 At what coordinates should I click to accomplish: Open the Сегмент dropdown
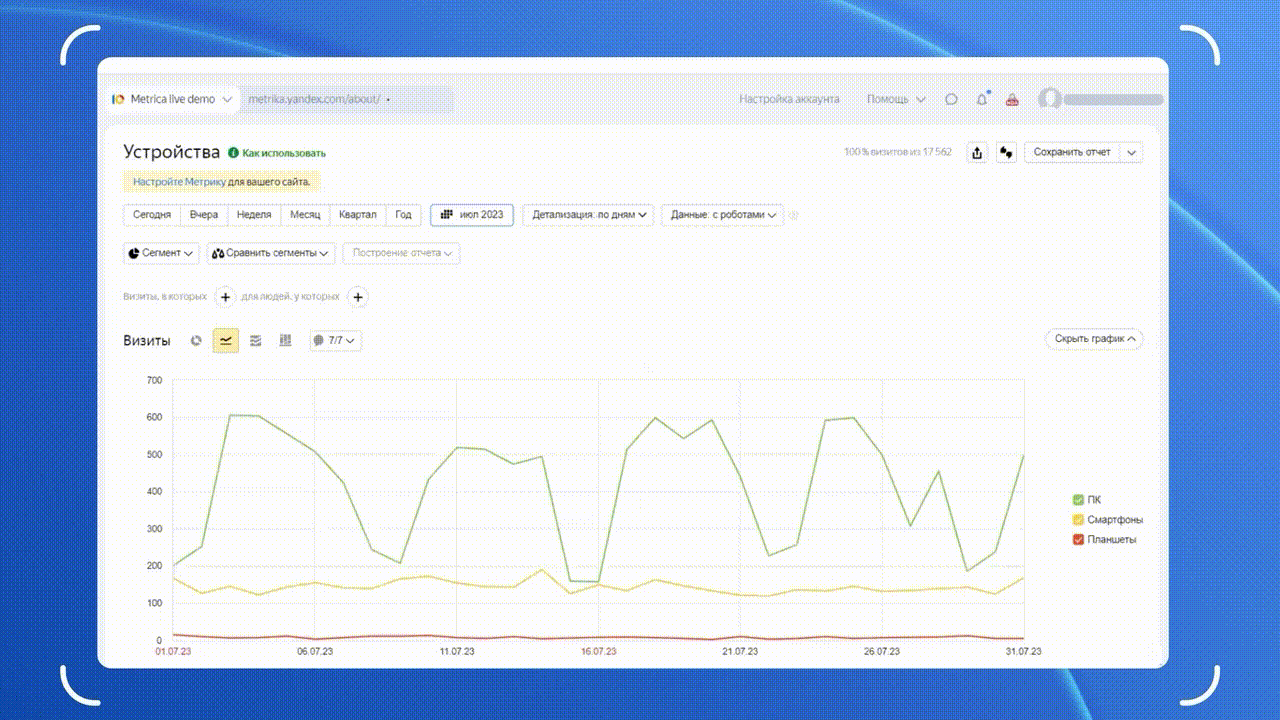tap(161, 253)
